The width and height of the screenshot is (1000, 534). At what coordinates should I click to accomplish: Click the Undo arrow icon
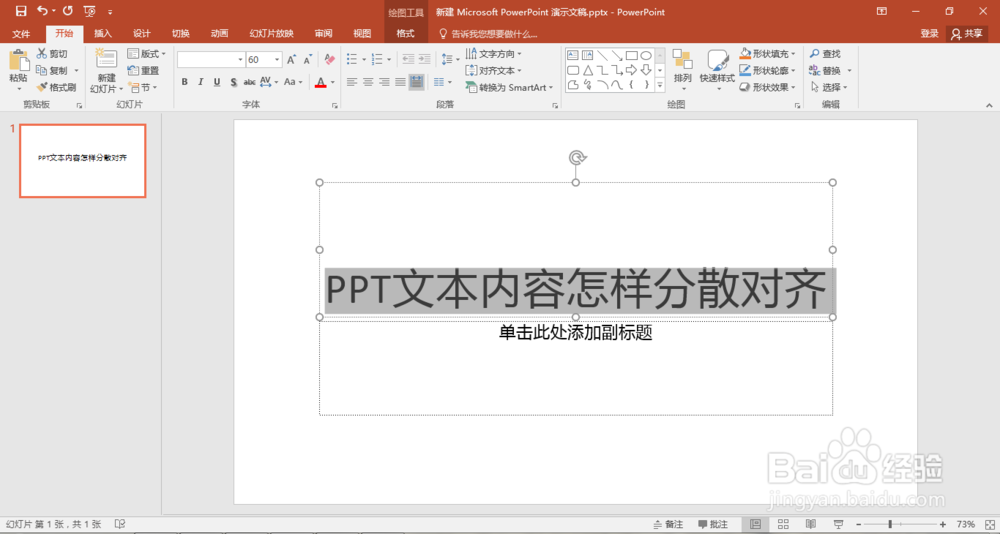click(x=42, y=11)
